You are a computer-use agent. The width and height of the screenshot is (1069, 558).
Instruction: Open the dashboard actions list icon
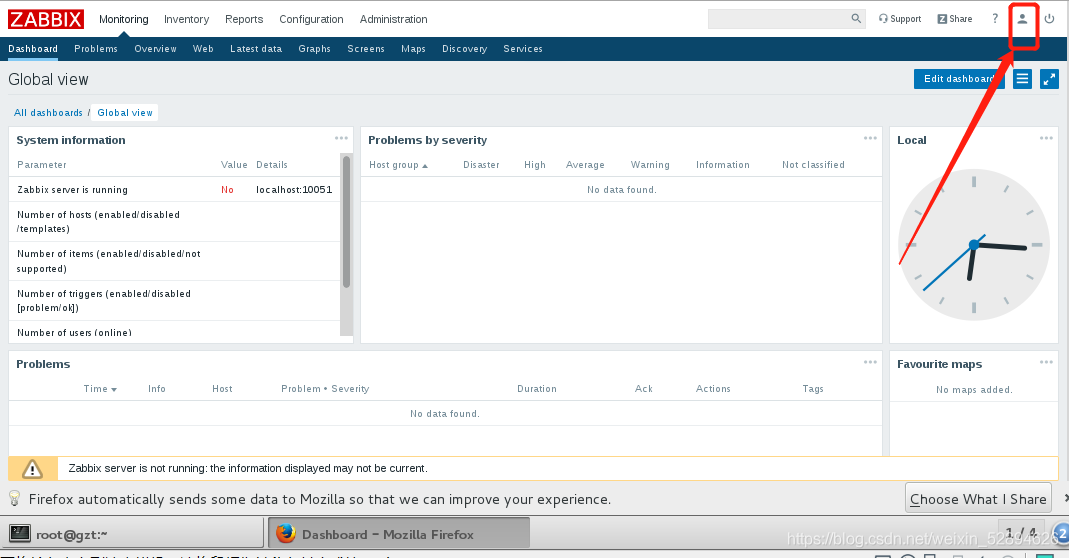point(1022,79)
